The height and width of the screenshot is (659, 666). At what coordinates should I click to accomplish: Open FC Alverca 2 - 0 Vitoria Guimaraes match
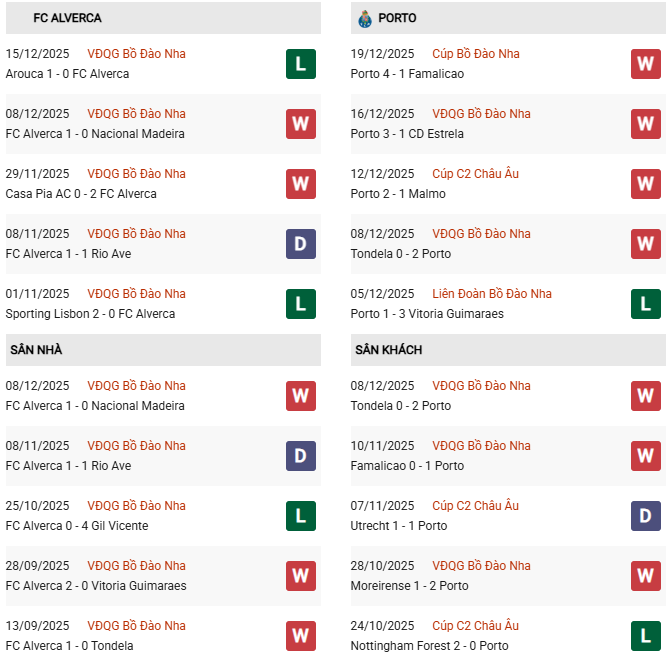[96, 586]
